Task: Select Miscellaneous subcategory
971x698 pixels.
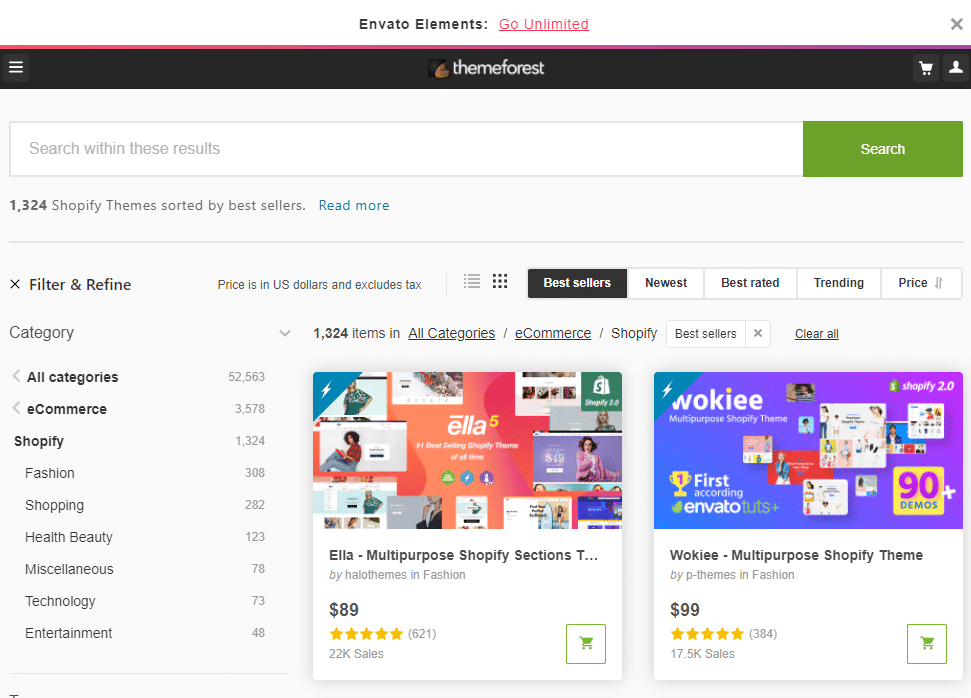Action: [69, 569]
